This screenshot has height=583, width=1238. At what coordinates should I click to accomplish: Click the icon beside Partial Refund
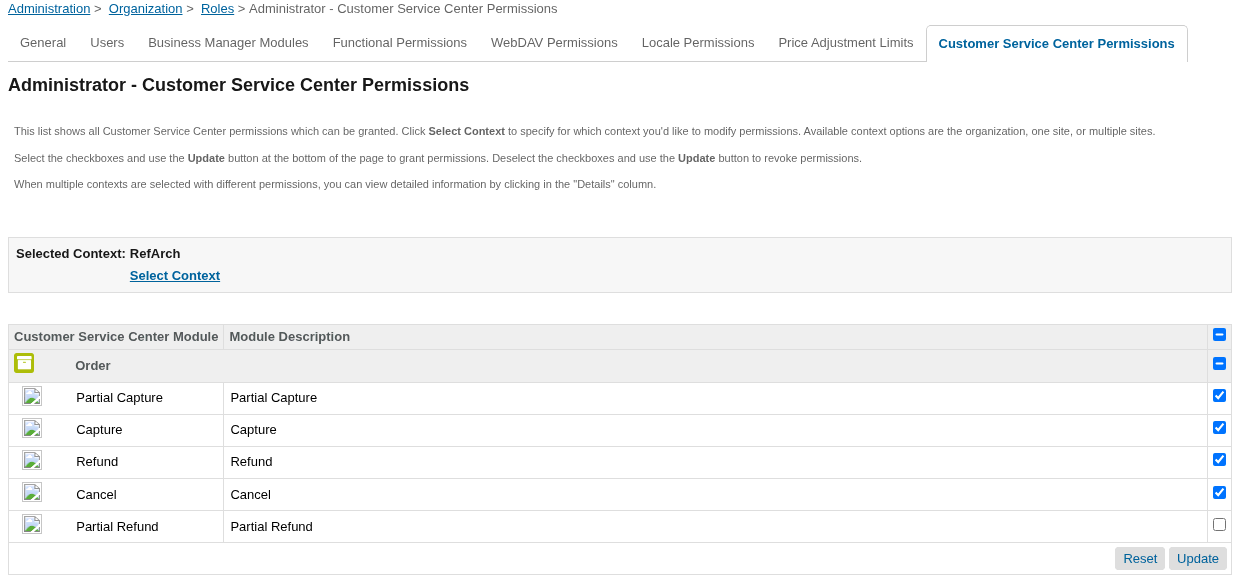tap(32, 525)
